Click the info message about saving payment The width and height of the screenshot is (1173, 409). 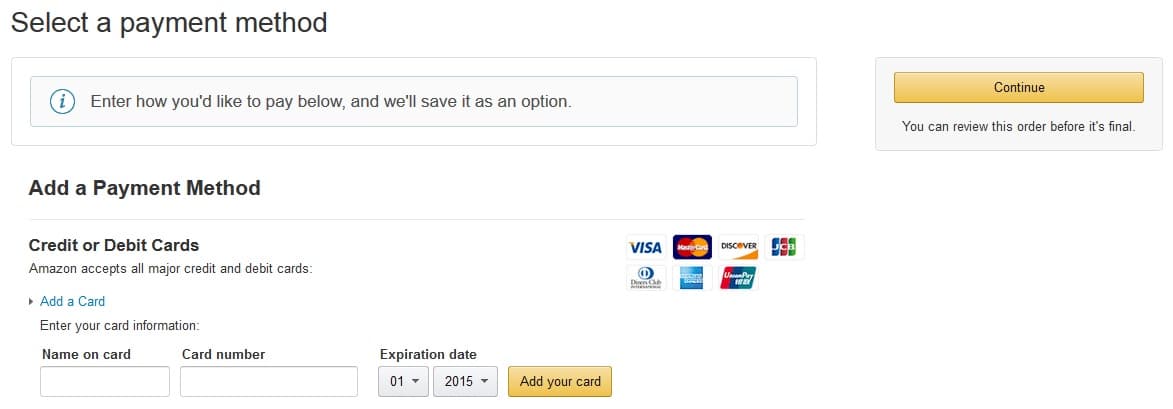(x=331, y=101)
